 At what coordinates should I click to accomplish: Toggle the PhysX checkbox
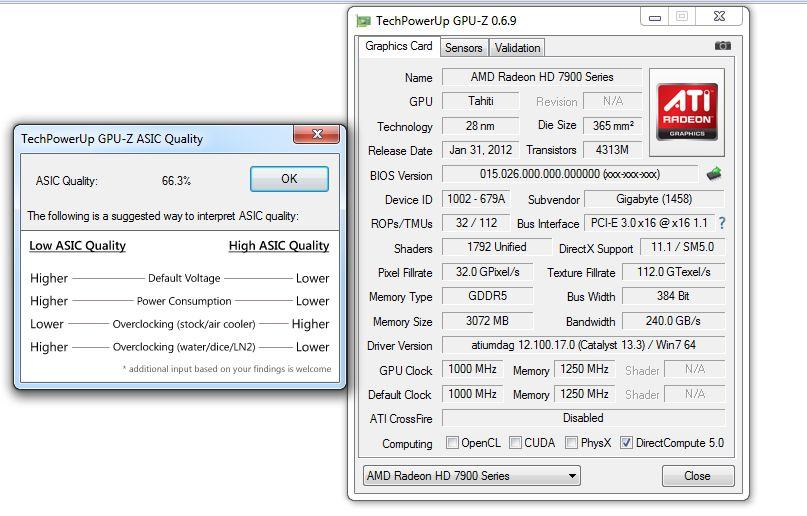coord(571,442)
